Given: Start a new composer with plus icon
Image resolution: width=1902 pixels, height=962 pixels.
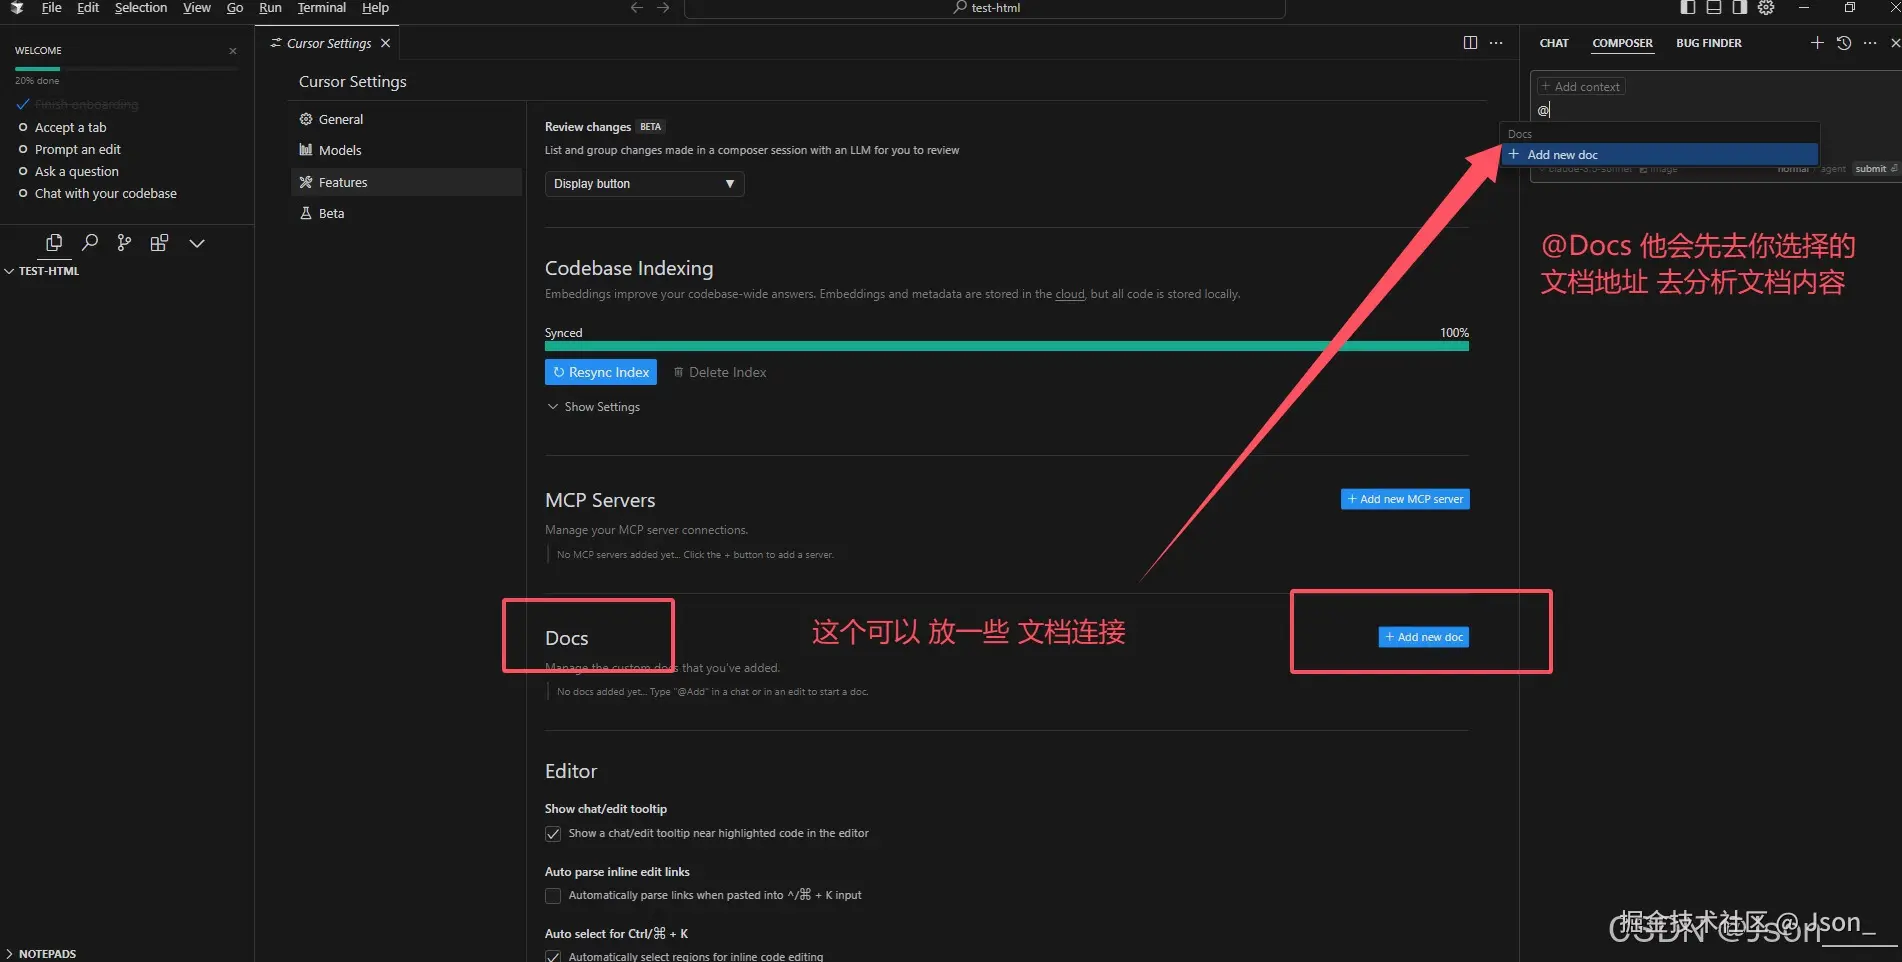Looking at the screenshot, I should coord(1817,43).
